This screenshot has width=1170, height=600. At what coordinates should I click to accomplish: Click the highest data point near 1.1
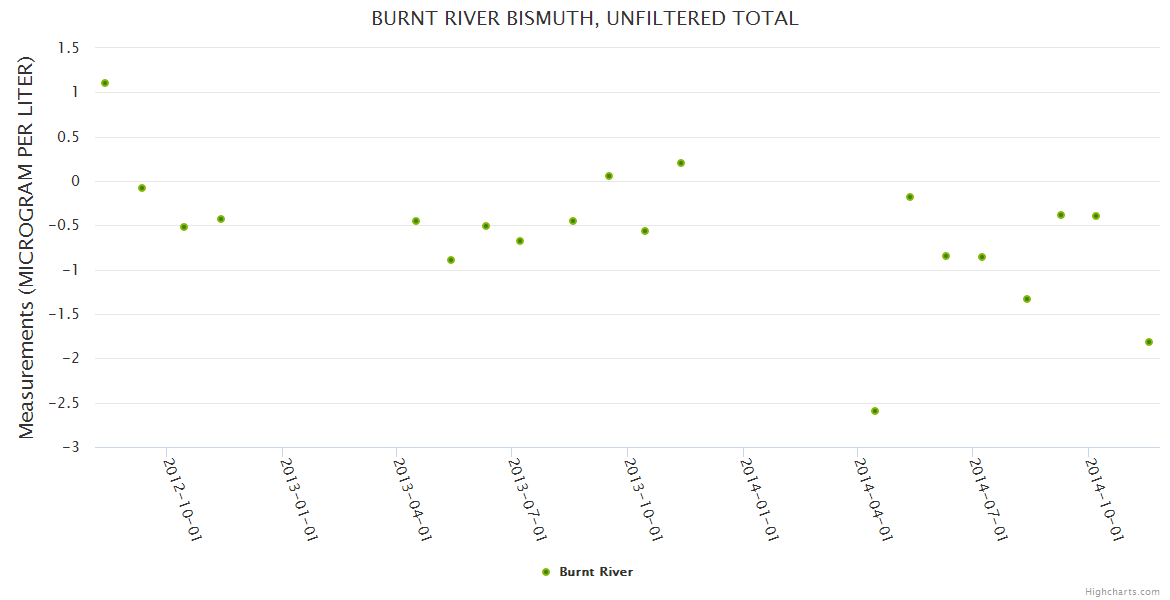click(105, 83)
